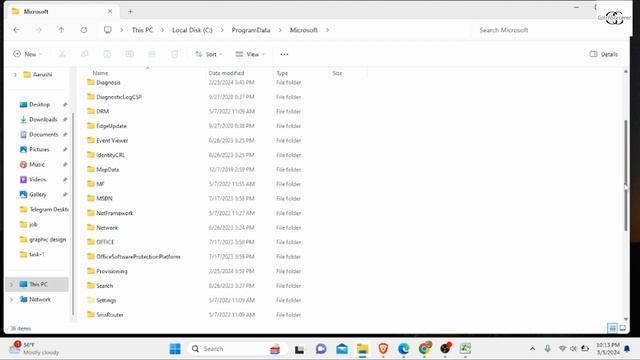The width and height of the screenshot is (640, 360).
Task: Open the Telegram Desktop sidebar folder
Action: 44,209
